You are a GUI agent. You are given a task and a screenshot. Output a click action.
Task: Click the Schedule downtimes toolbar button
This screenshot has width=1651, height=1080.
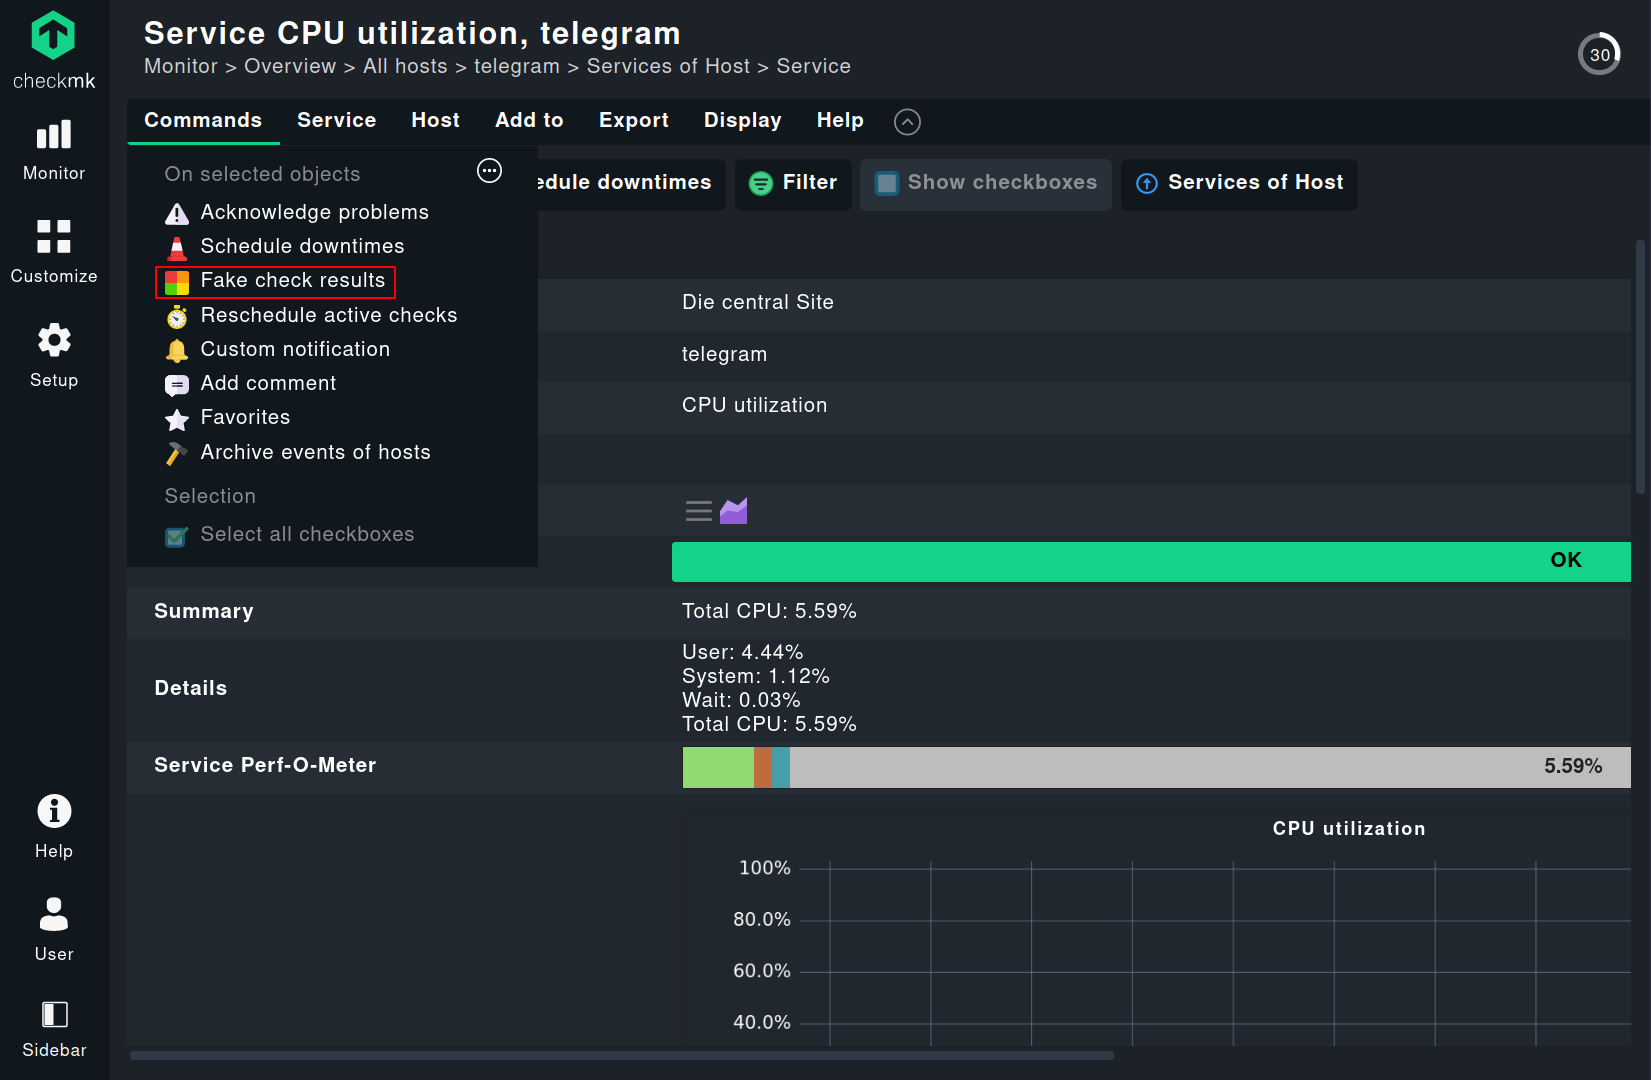coord(631,184)
